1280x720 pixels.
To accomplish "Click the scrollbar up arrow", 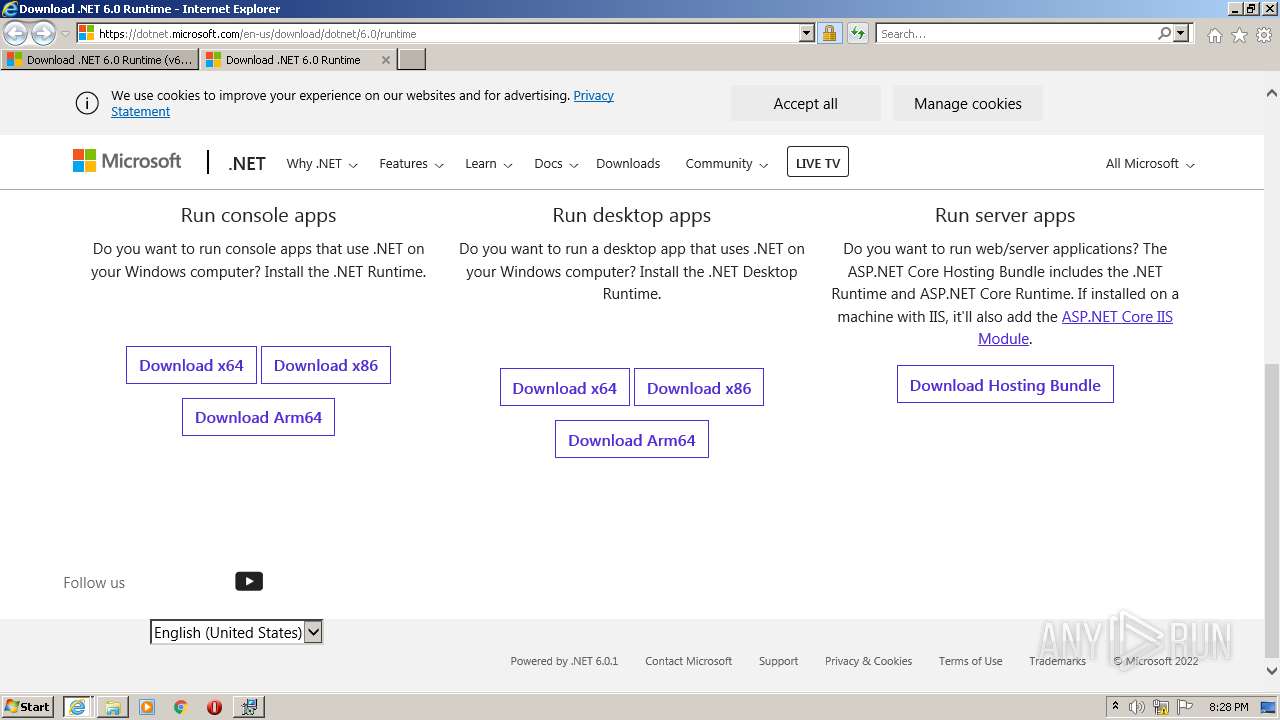I will point(1272,93).
